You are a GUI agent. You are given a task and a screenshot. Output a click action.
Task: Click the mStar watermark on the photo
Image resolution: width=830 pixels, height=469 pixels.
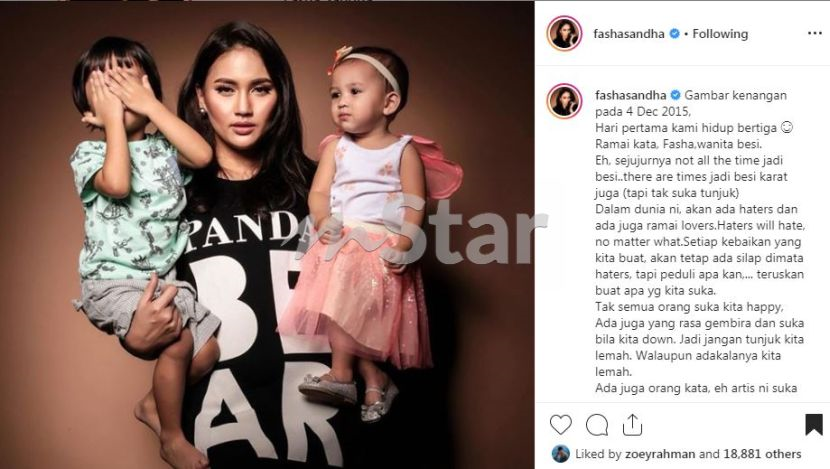coord(422,229)
